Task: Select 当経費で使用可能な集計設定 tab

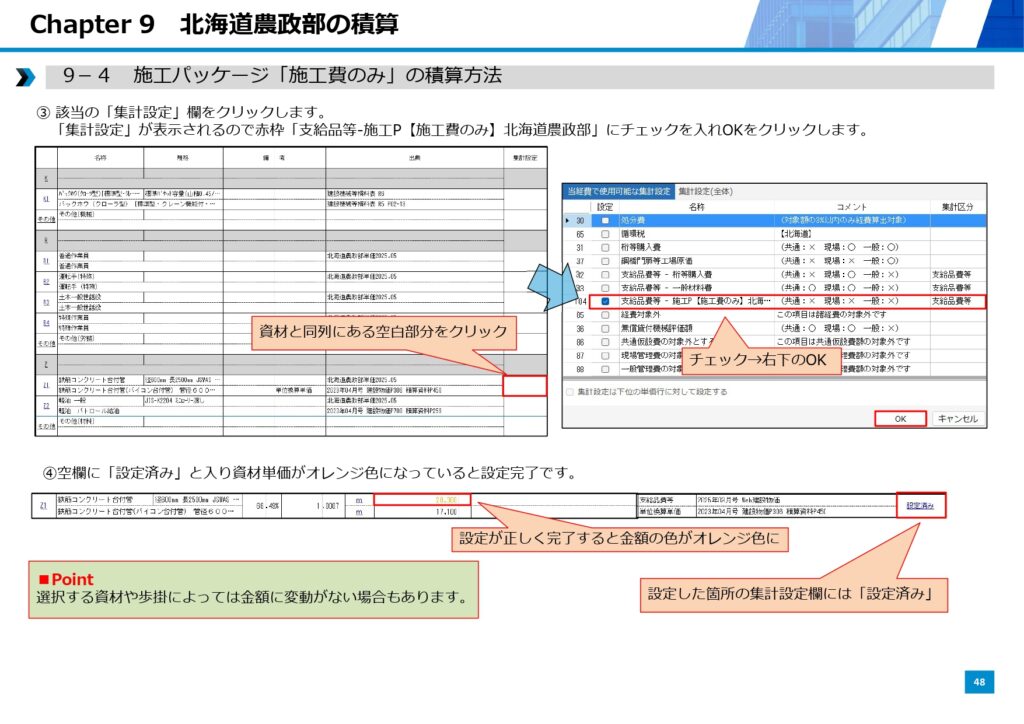Action: coord(619,190)
